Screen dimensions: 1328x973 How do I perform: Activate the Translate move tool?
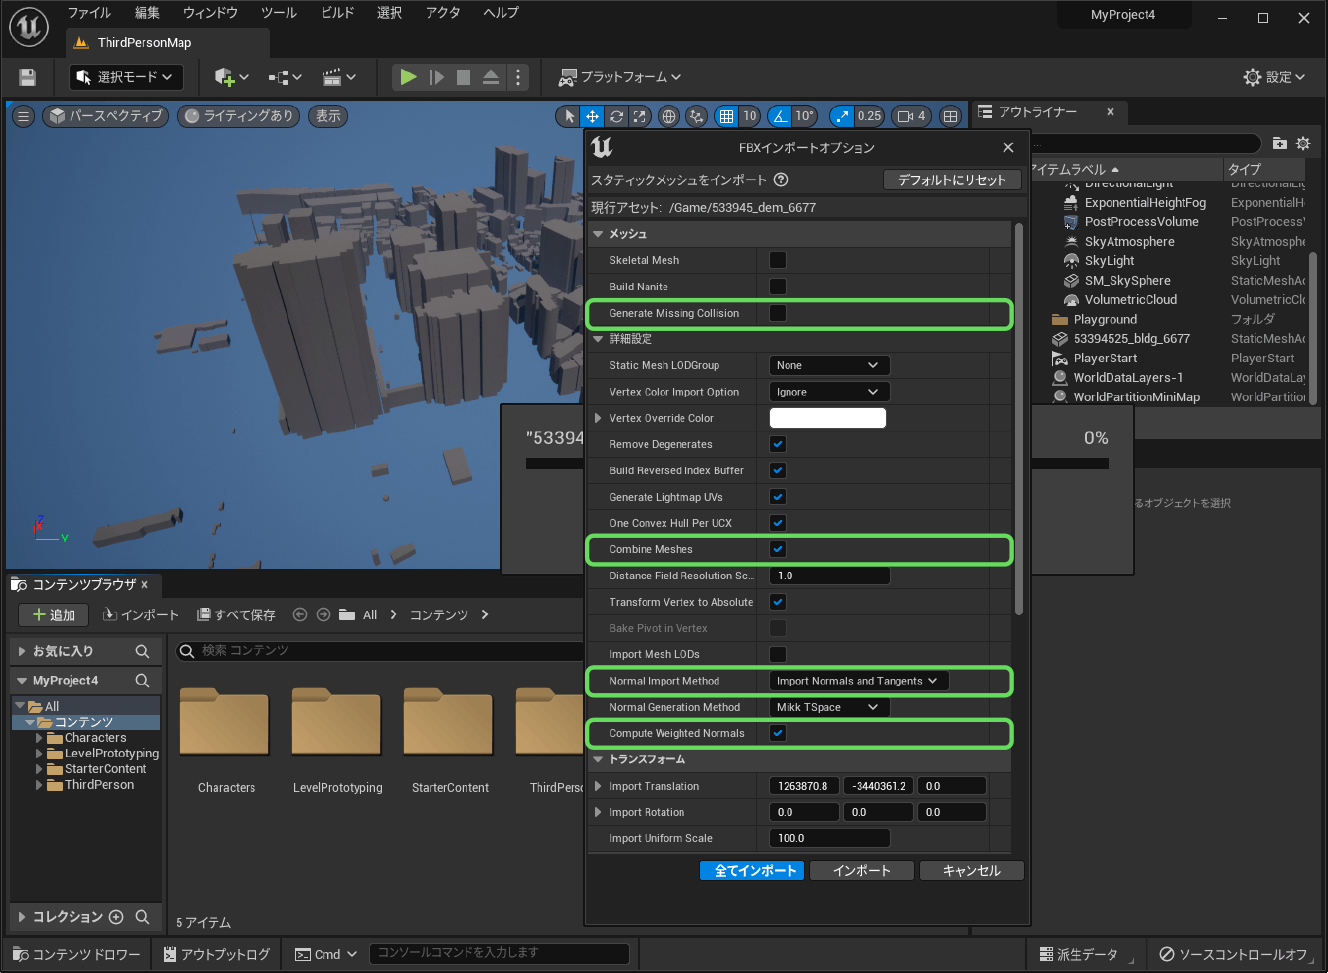(x=593, y=116)
